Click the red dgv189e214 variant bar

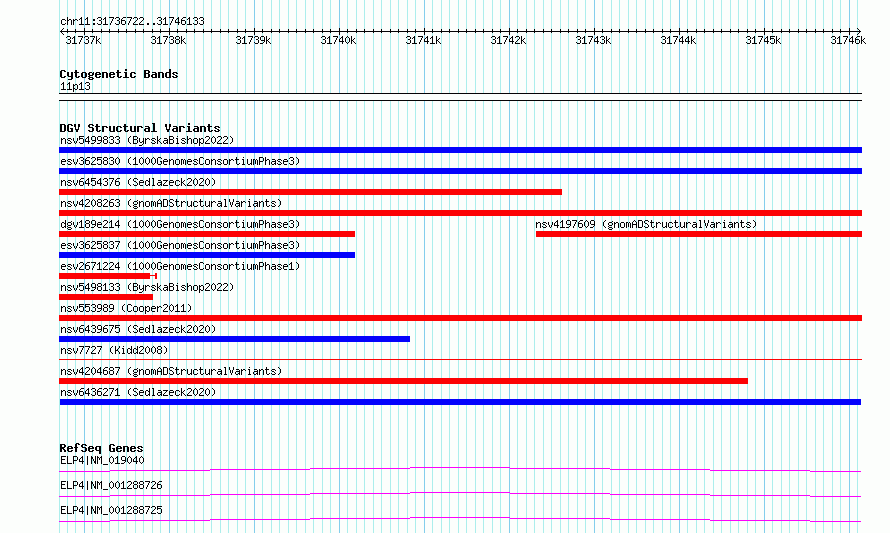(x=207, y=234)
